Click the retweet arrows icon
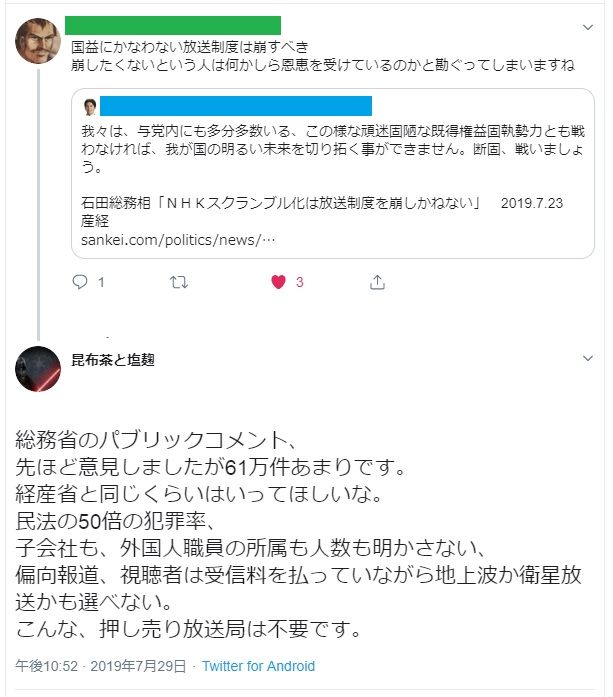This screenshot has width=613, height=697. click(180, 282)
